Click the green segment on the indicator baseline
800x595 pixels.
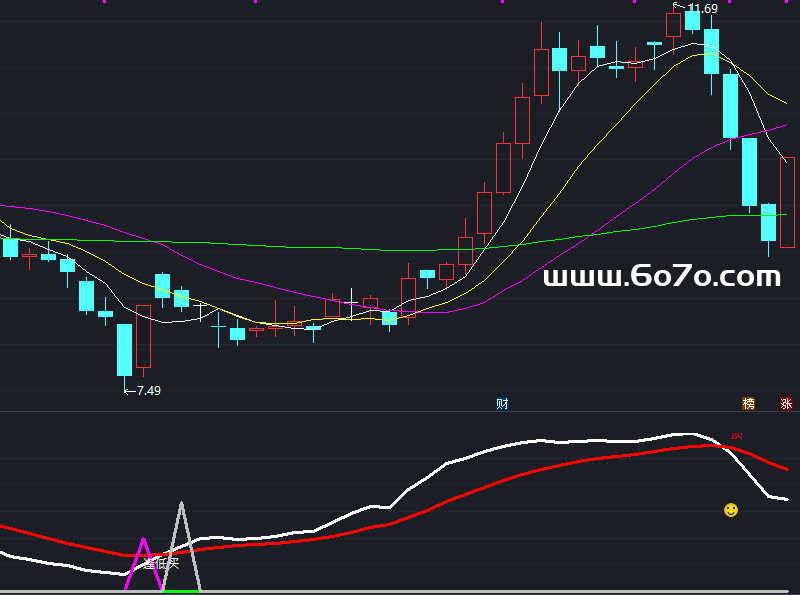pyautogui.click(x=181, y=591)
